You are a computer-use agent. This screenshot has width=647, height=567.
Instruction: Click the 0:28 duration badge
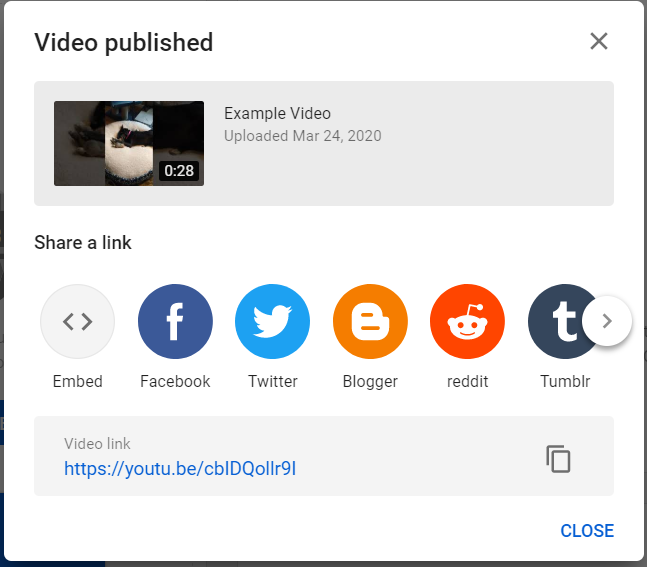(x=179, y=170)
